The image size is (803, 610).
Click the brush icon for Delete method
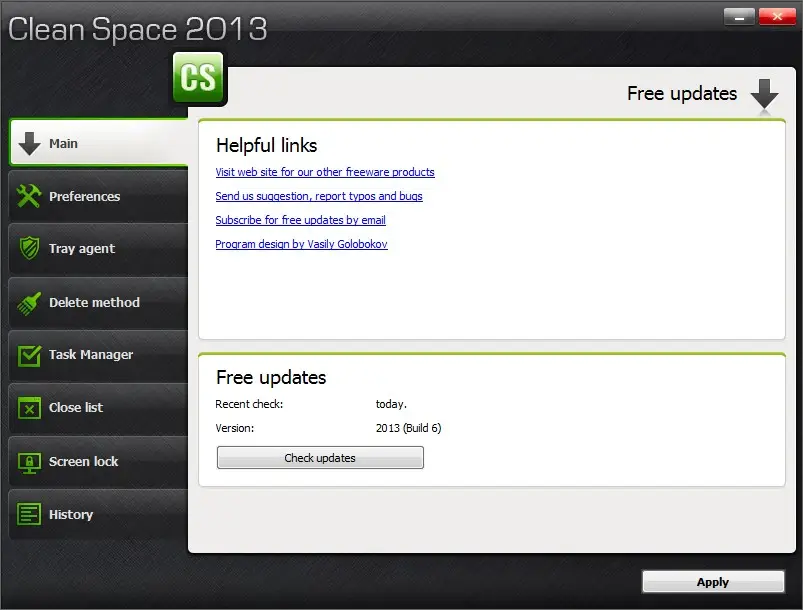point(29,303)
